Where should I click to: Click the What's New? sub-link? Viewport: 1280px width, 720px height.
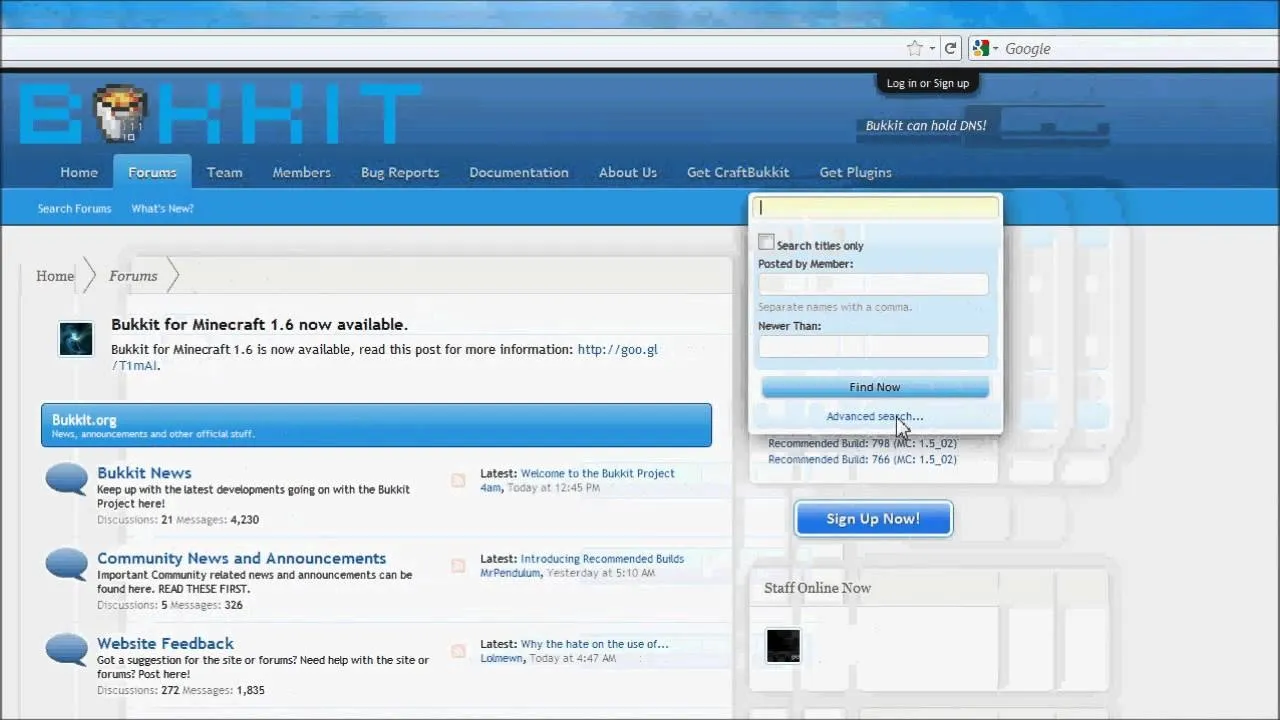click(162, 209)
